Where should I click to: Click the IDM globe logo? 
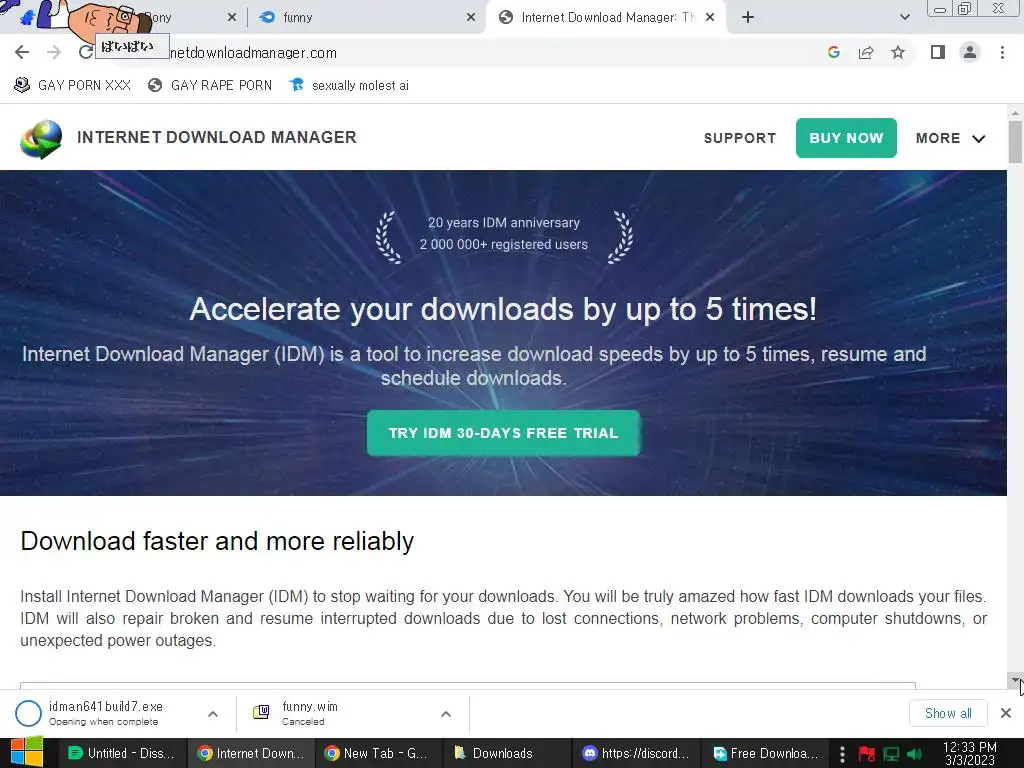[41, 138]
